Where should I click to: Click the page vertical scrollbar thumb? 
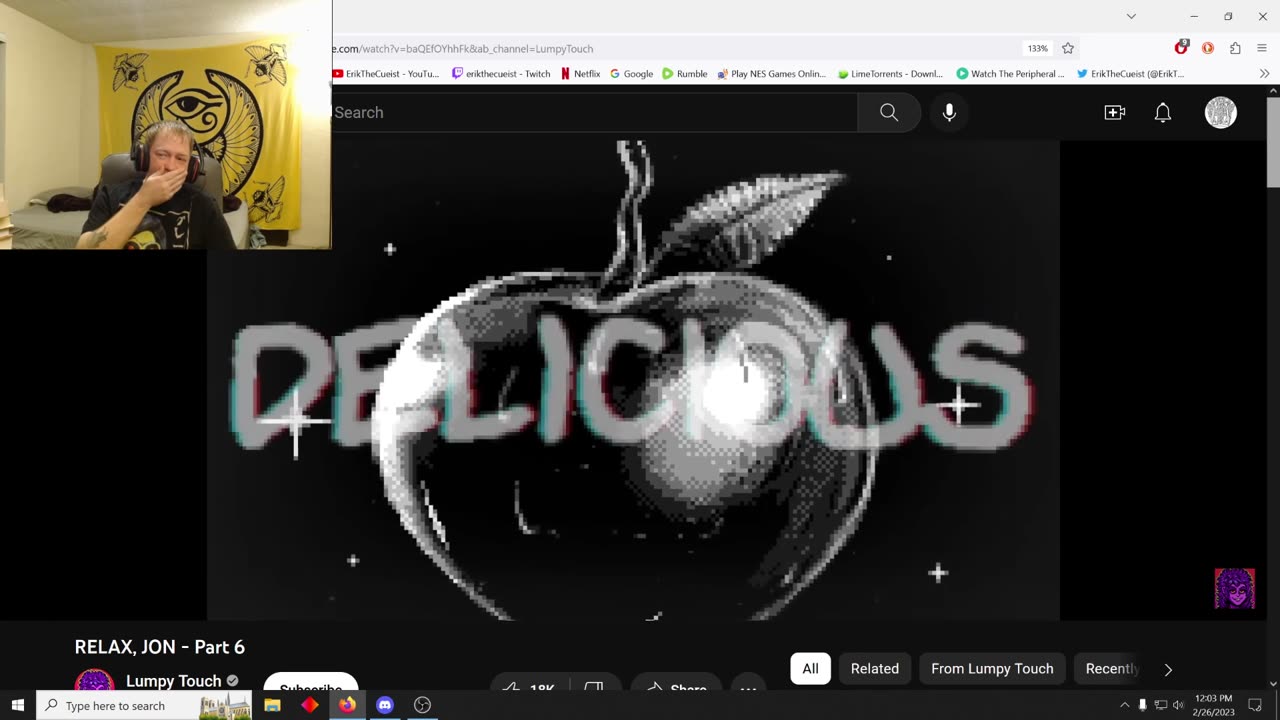click(1272, 141)
